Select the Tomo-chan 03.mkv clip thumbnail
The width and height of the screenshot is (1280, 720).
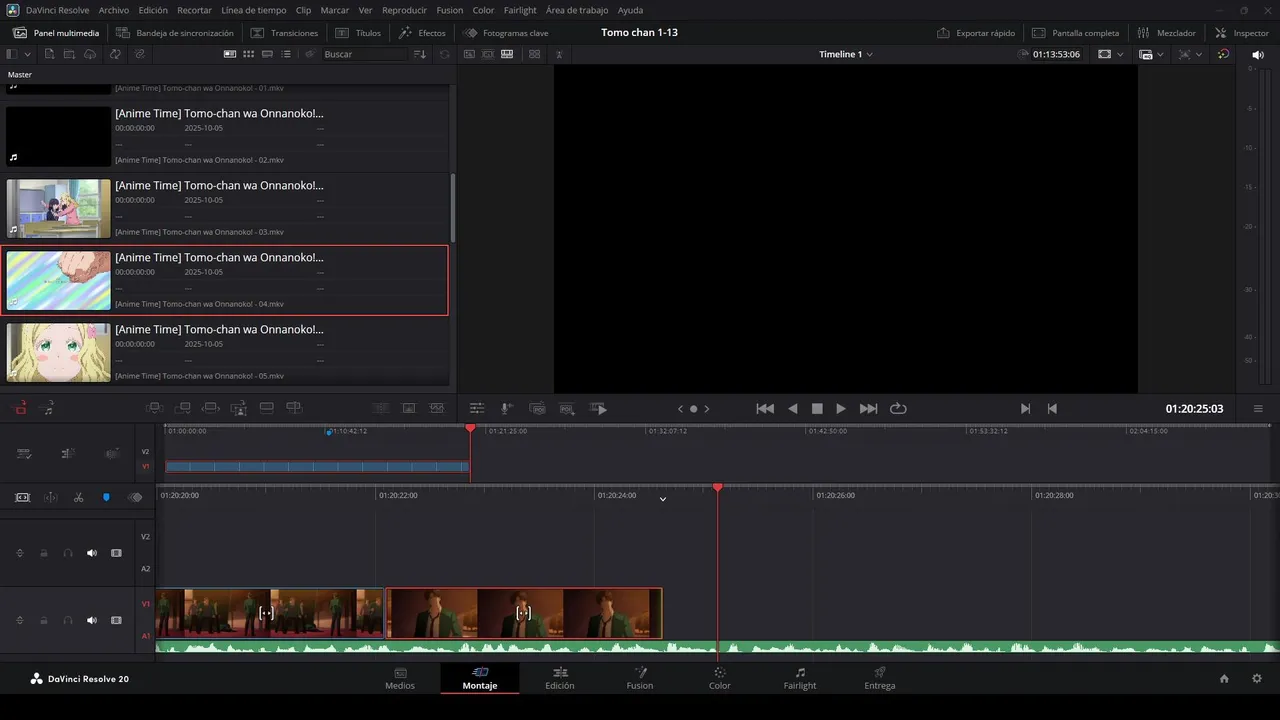tap(59, 208)
